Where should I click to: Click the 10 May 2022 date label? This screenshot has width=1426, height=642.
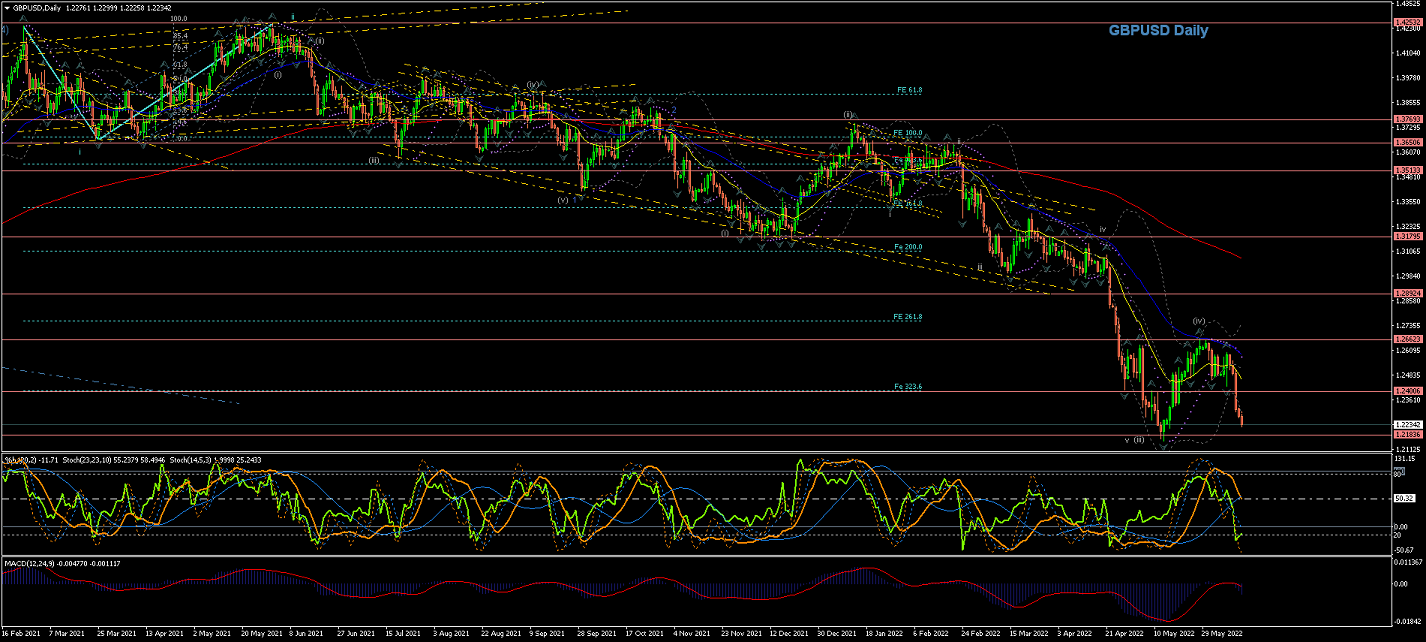[x=1175, y=633]
